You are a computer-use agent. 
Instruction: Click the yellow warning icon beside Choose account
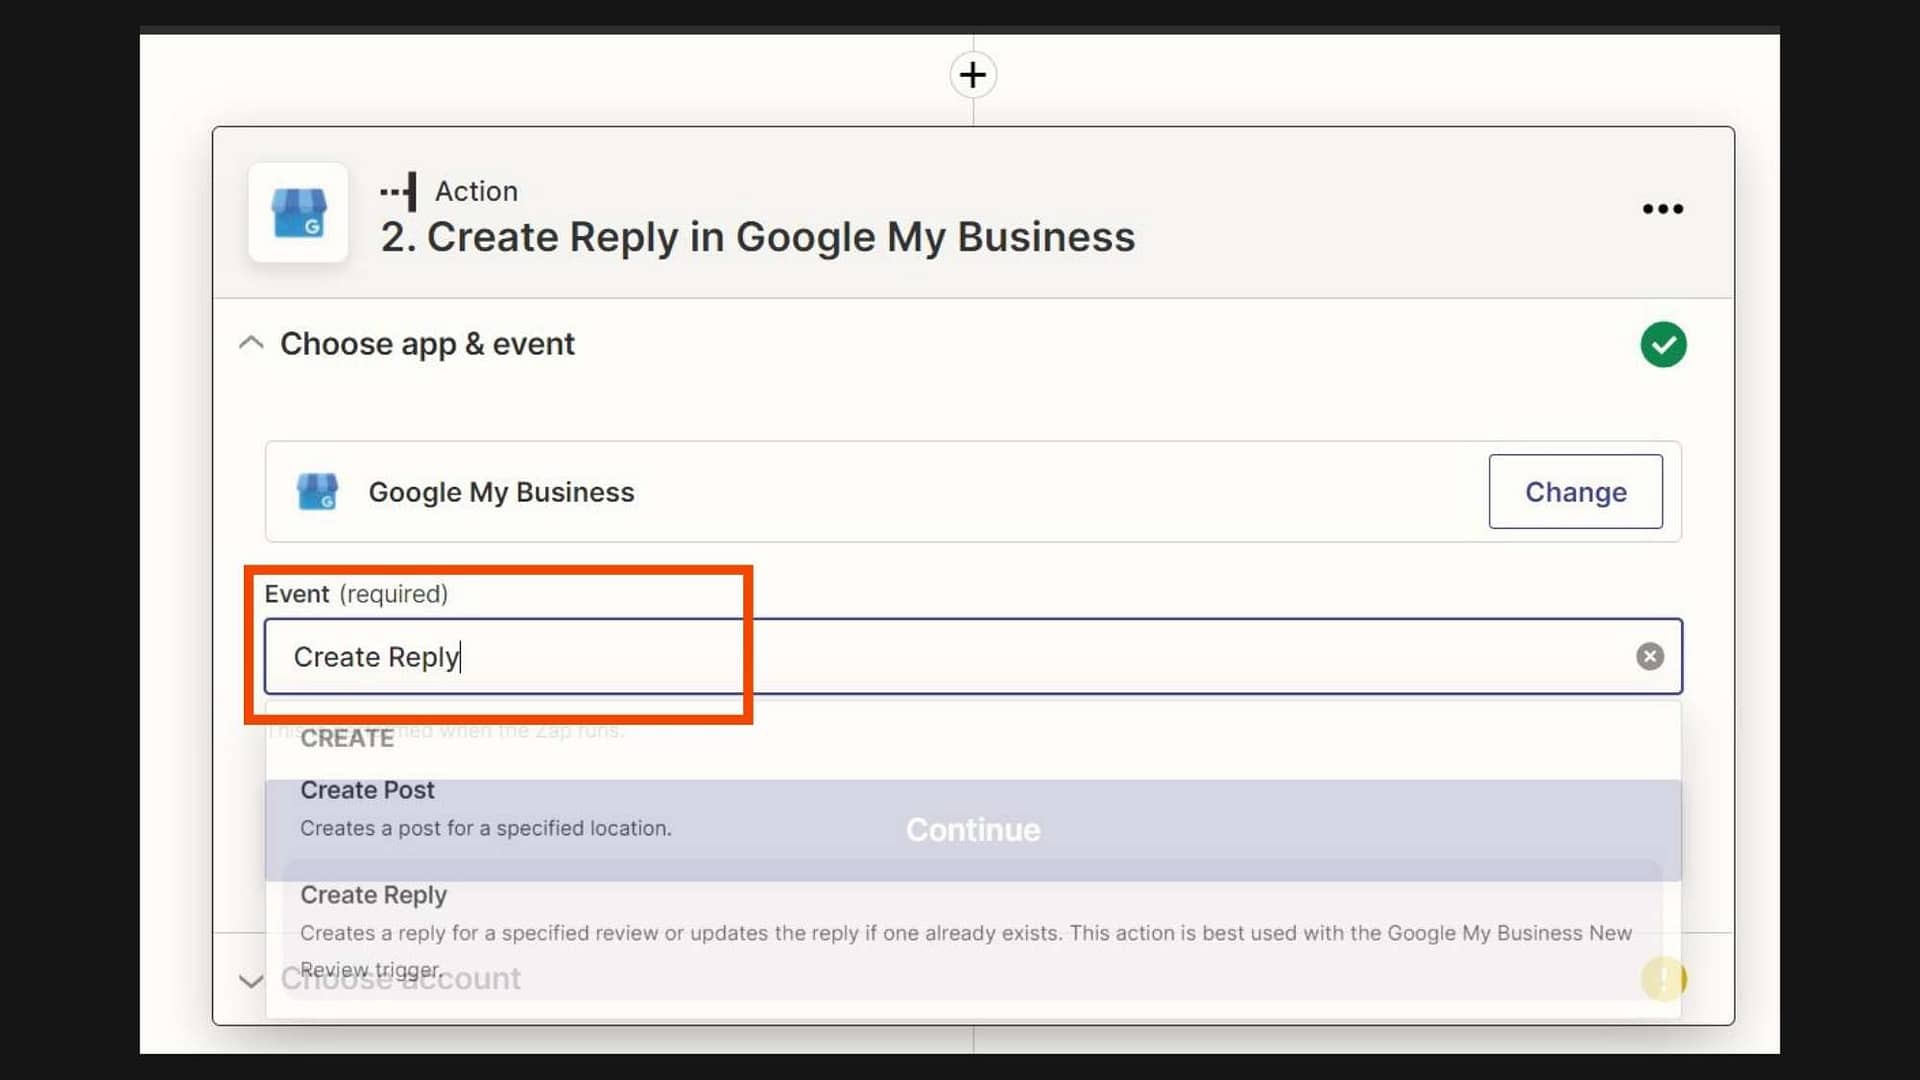(x=1663, y=978)
